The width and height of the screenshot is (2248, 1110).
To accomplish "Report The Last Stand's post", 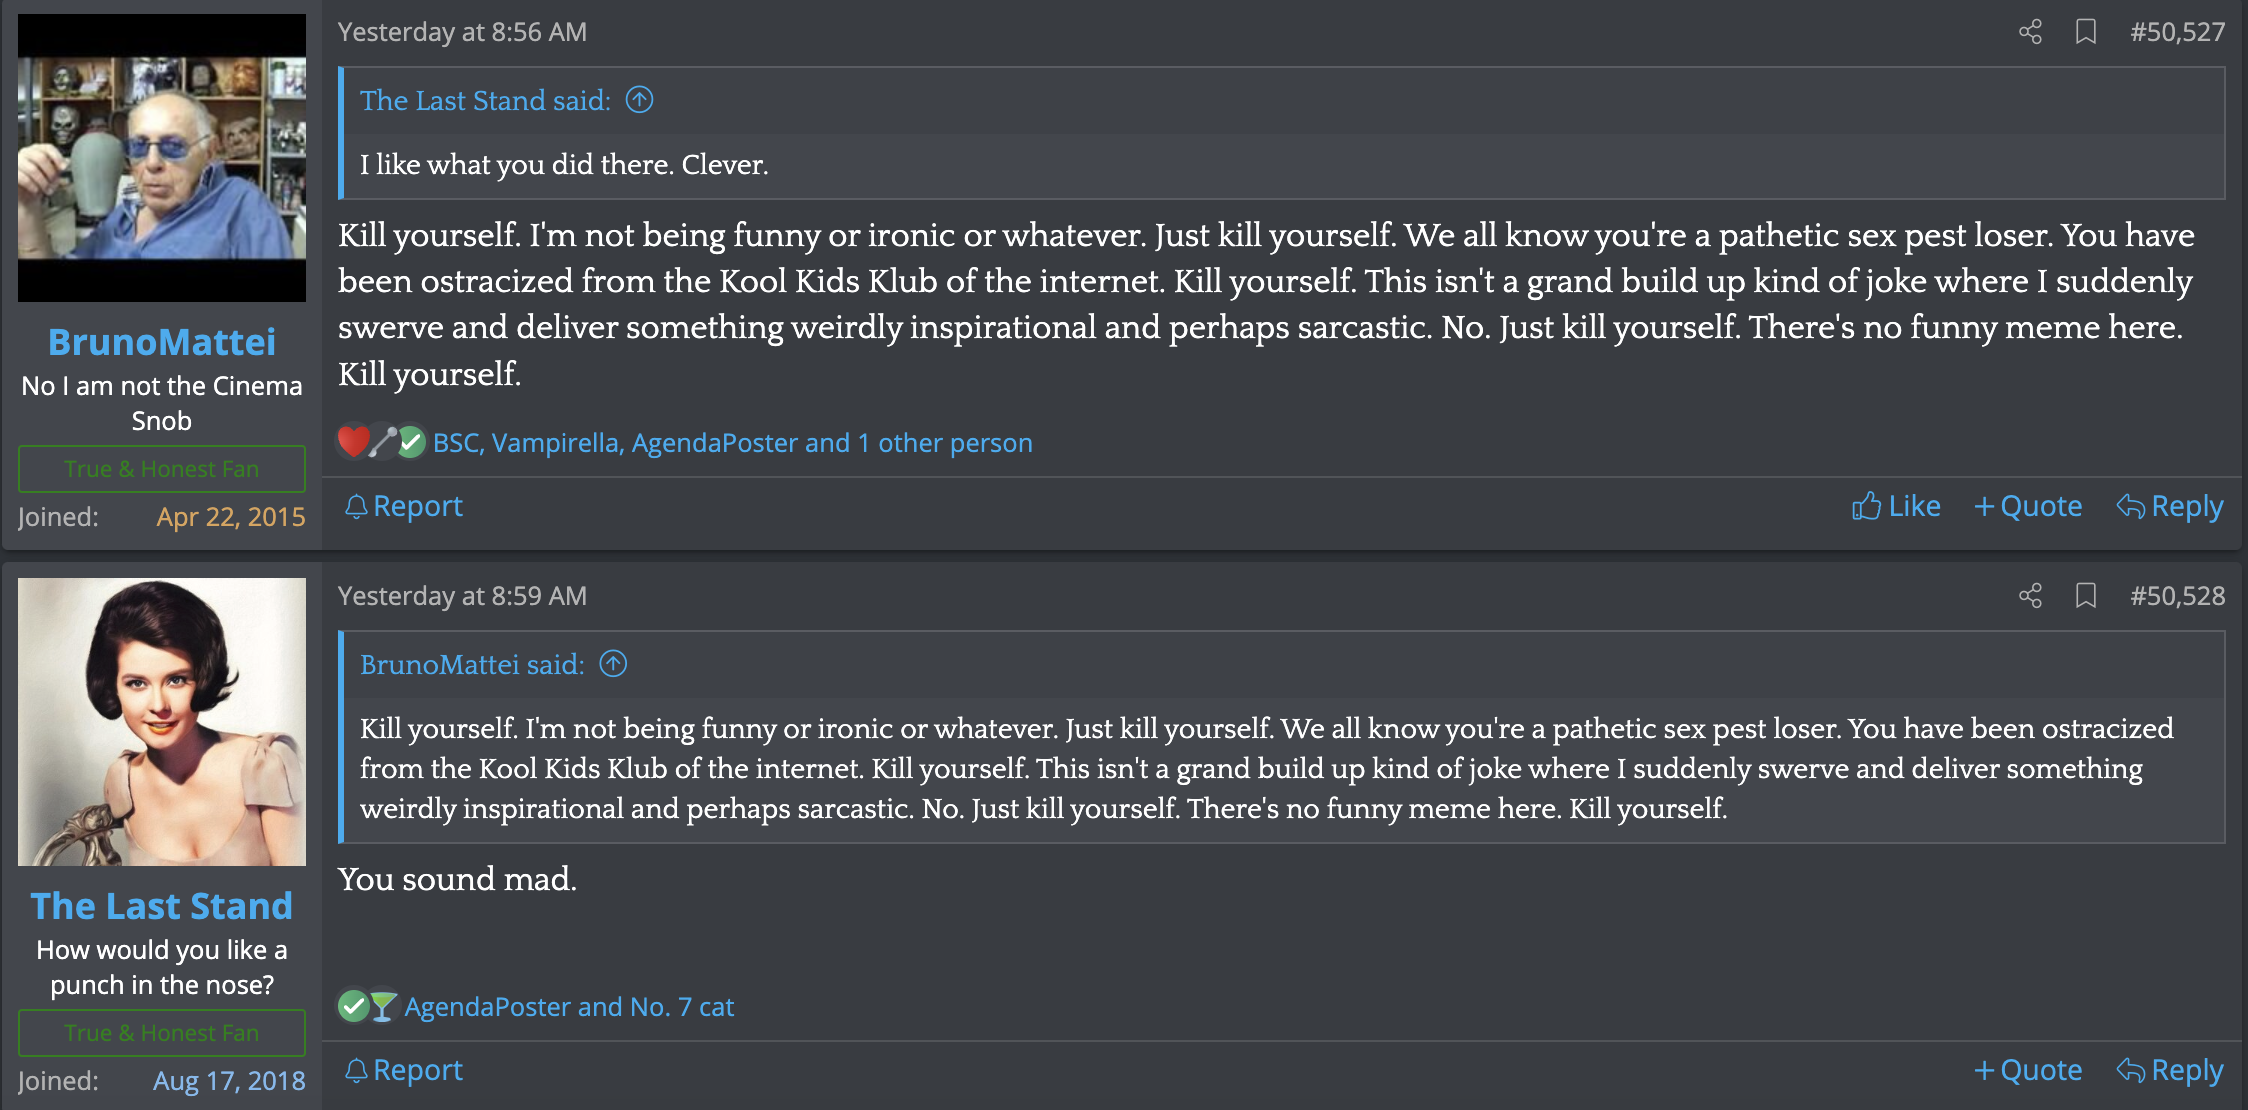I will pos(404,1070).
